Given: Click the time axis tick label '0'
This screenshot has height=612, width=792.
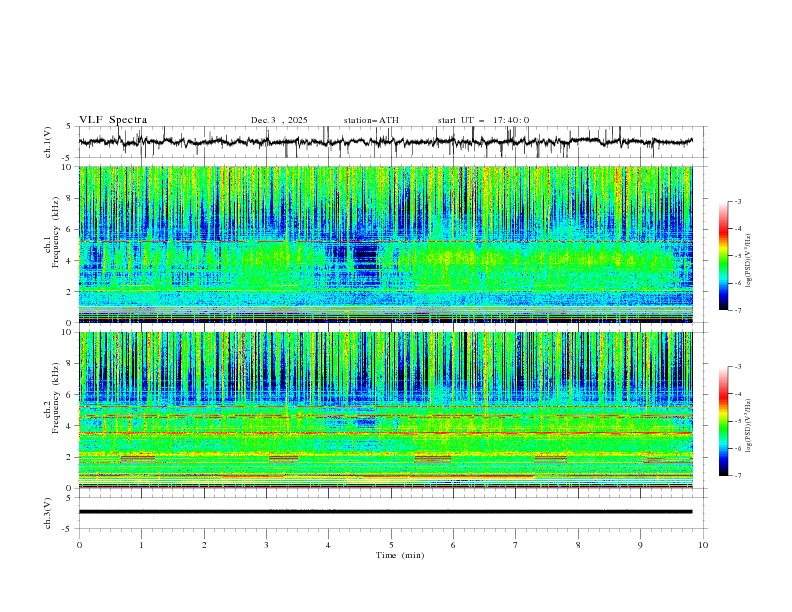Looking at the screenshot, I should pyautogui.click(x=79, y=545).
